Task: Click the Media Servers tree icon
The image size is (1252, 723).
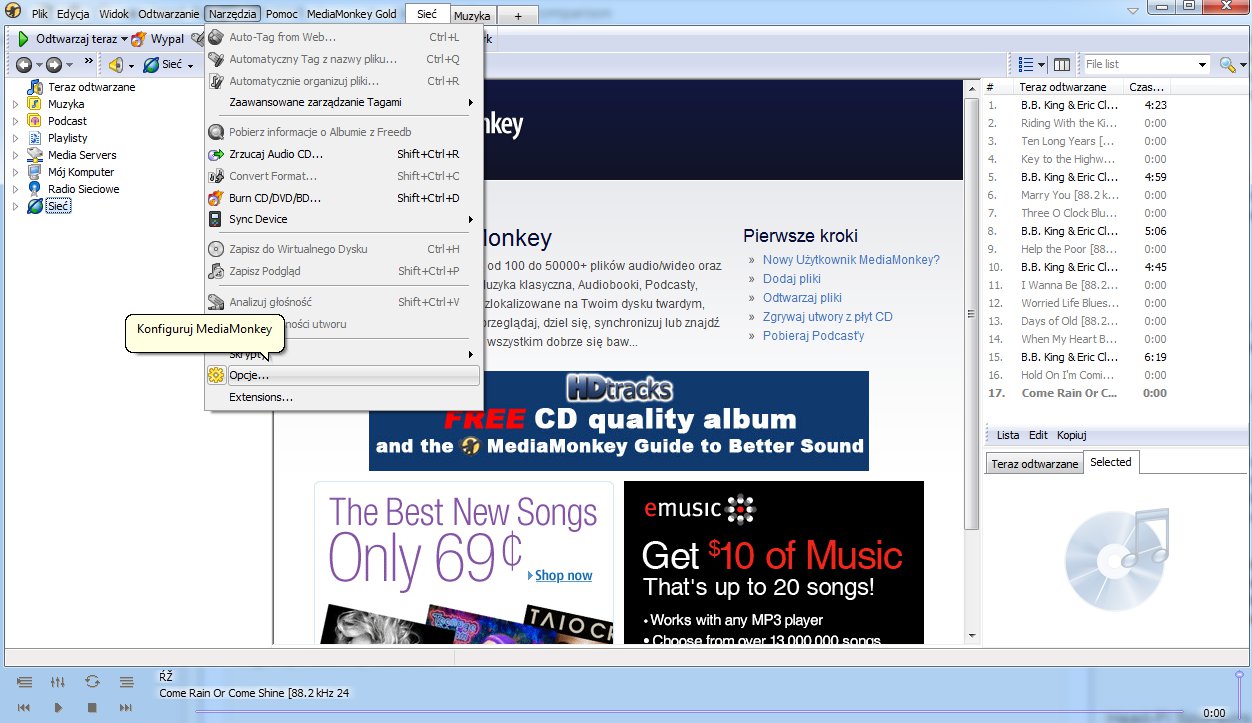Action: (35, 155)
